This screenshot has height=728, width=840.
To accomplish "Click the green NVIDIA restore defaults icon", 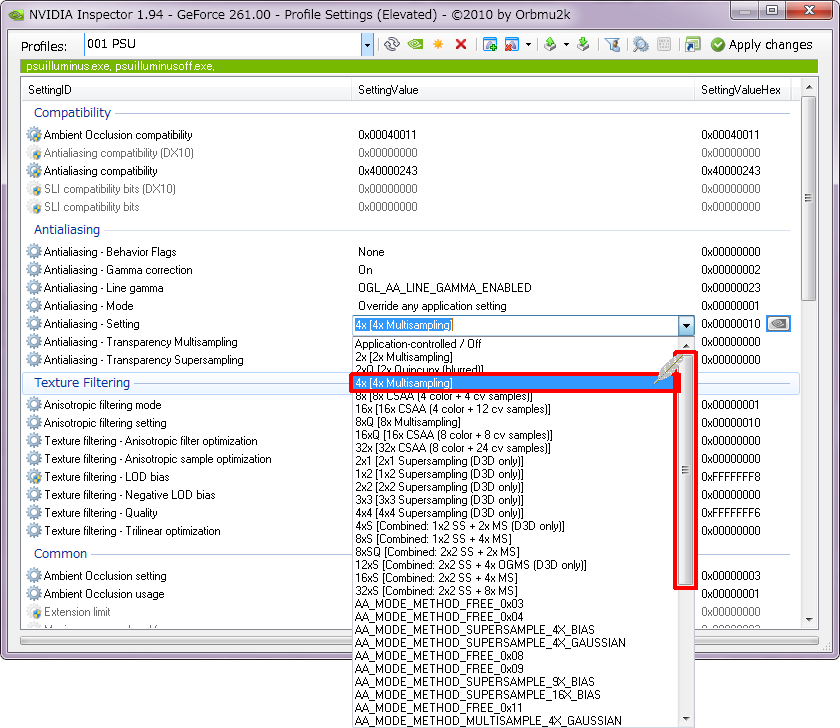I will click(x=415, y=44).
